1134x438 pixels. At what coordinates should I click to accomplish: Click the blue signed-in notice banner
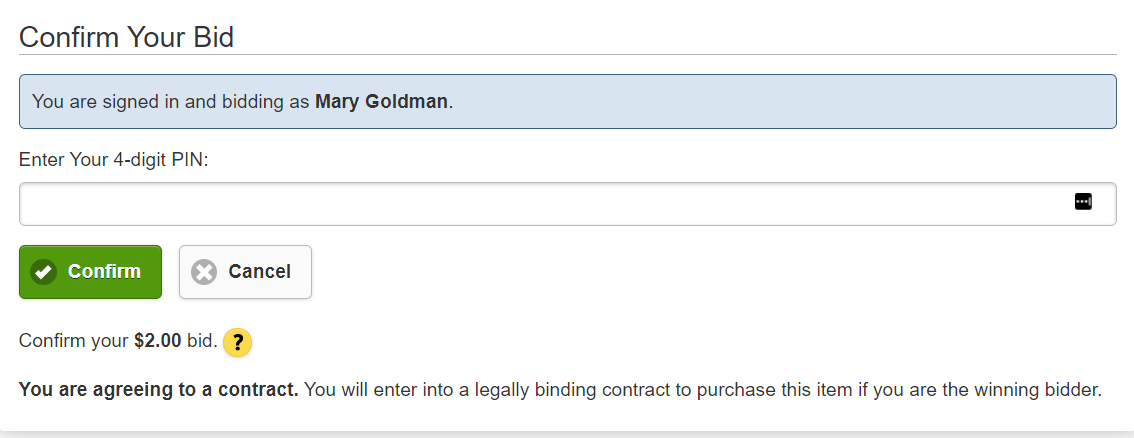(x=568, y=101)
